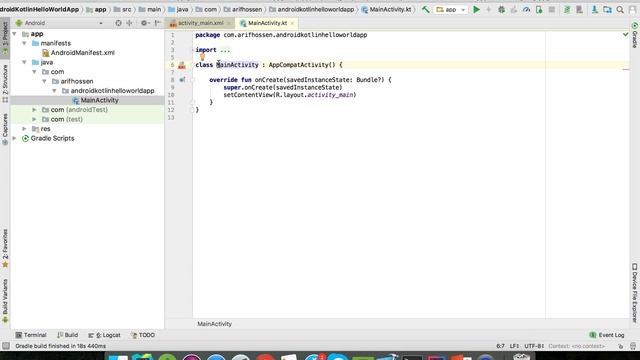
Task: Open the AVD Manager icon
Action: pyautogui.click(x=579, y=9)
